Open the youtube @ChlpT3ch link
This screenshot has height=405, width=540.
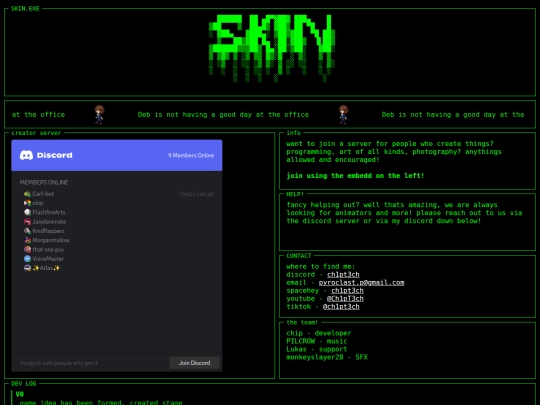click(345, 299)
